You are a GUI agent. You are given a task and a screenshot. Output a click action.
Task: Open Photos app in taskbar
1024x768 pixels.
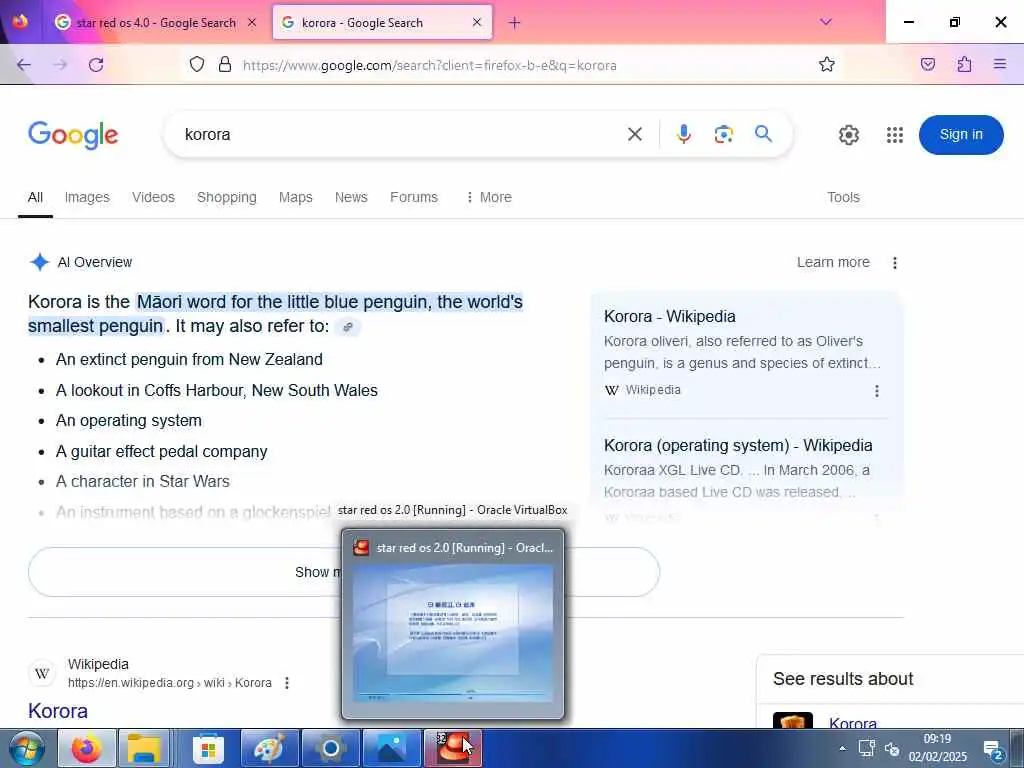pyautogui.click(x=391, y=748)
